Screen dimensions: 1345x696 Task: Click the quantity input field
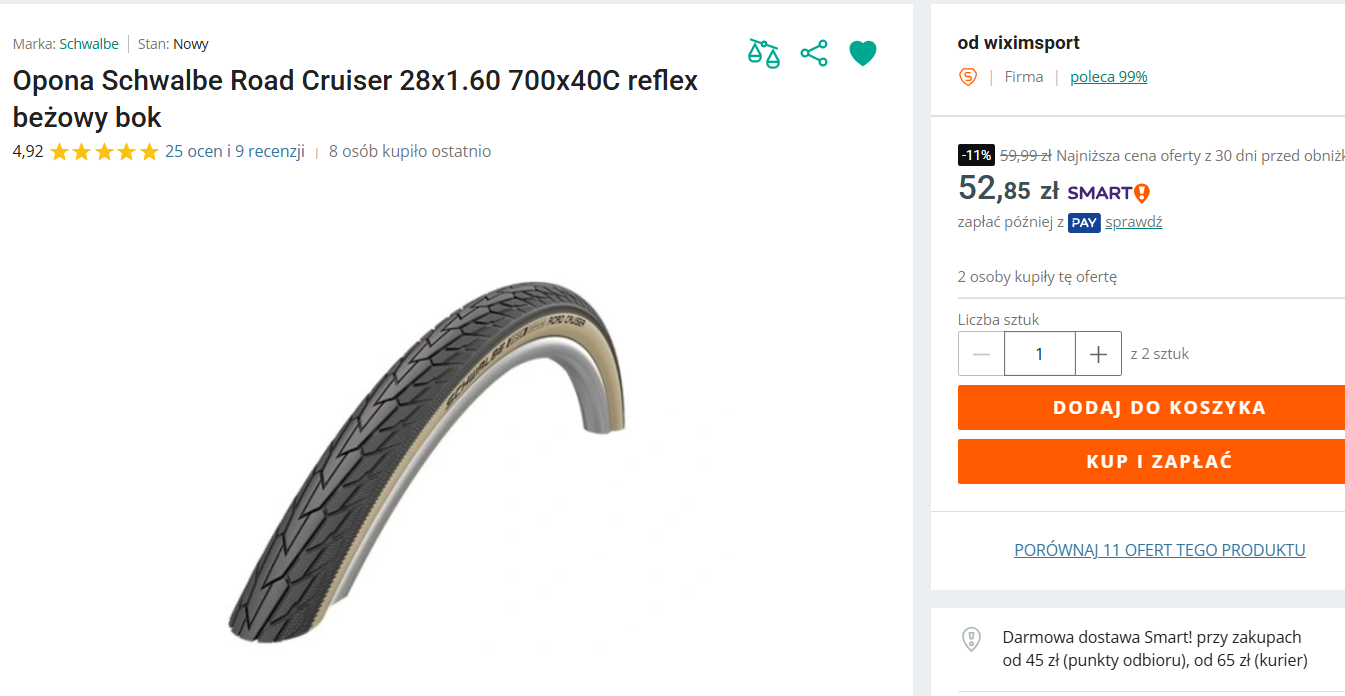pos(1040,354)
